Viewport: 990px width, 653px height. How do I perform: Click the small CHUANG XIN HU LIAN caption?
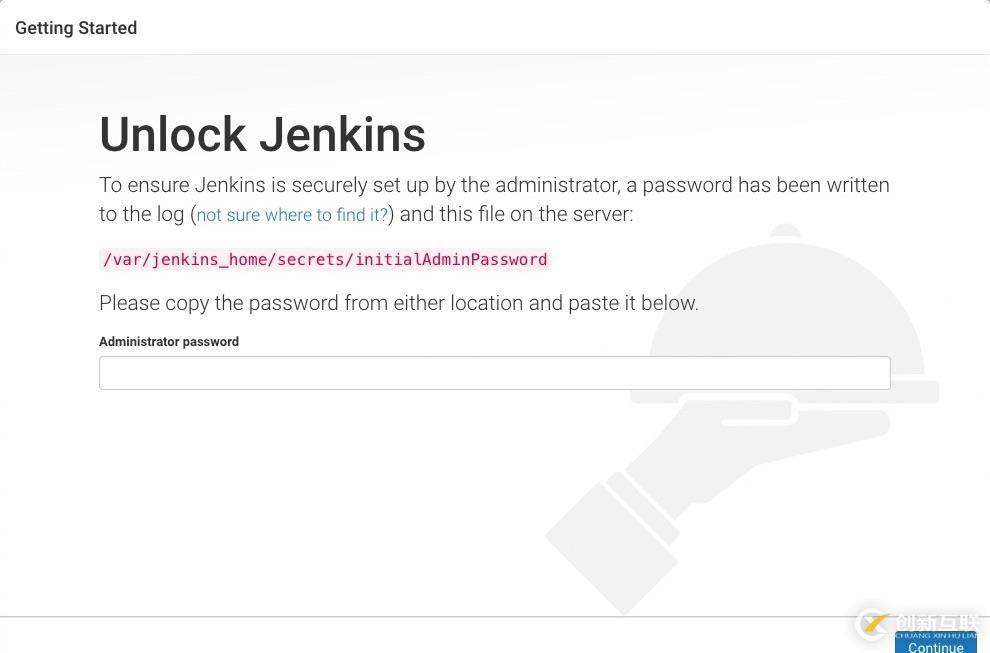pos(935,636)
